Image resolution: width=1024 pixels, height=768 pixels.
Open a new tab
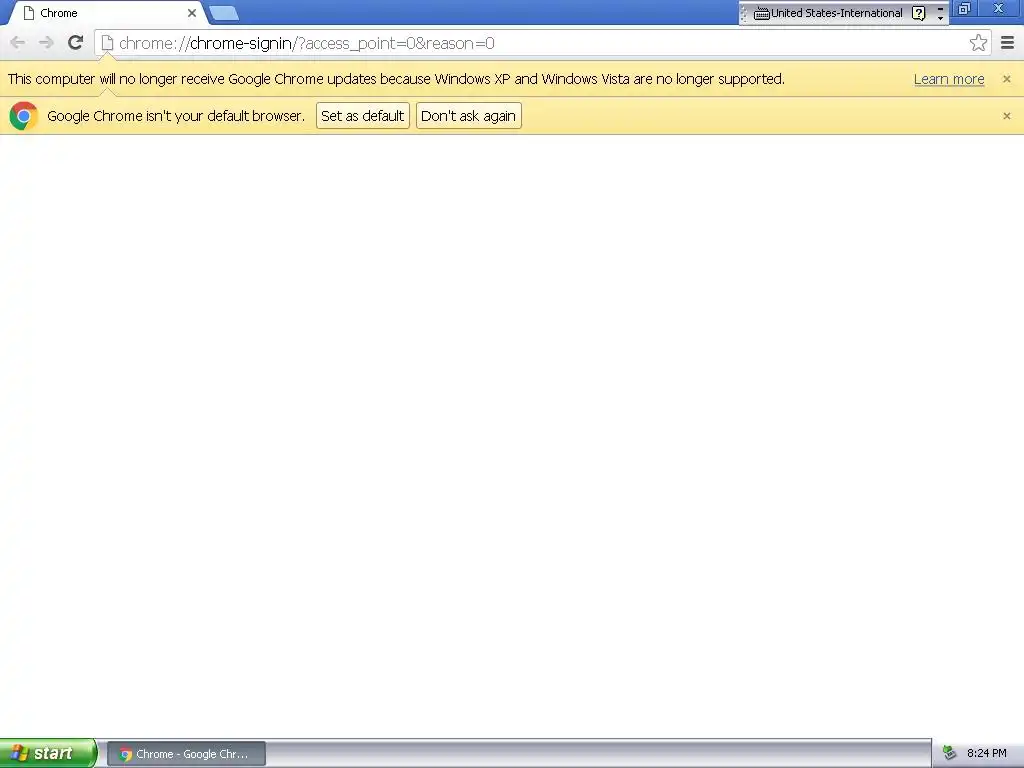point(224,13)
